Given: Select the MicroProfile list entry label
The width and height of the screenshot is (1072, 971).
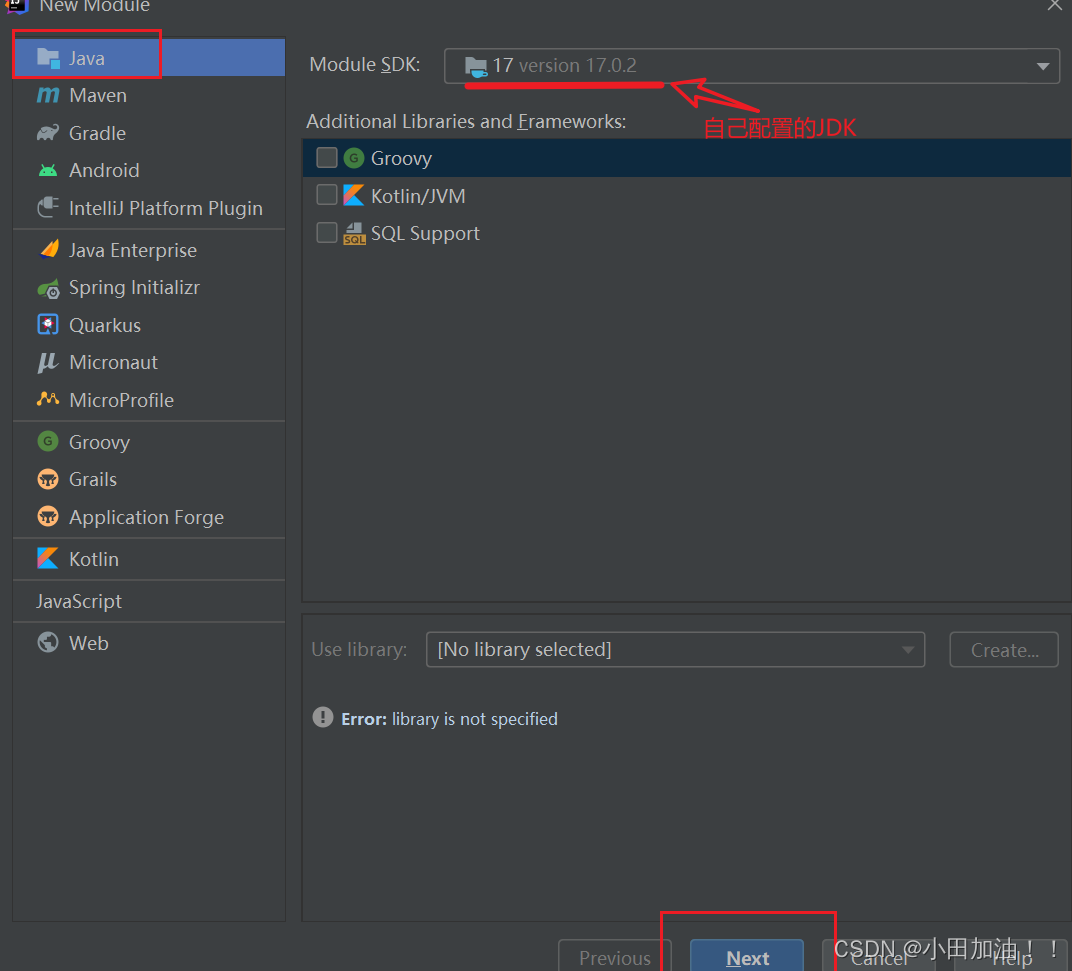Looking at the screenshot, I should coord(122,400).
